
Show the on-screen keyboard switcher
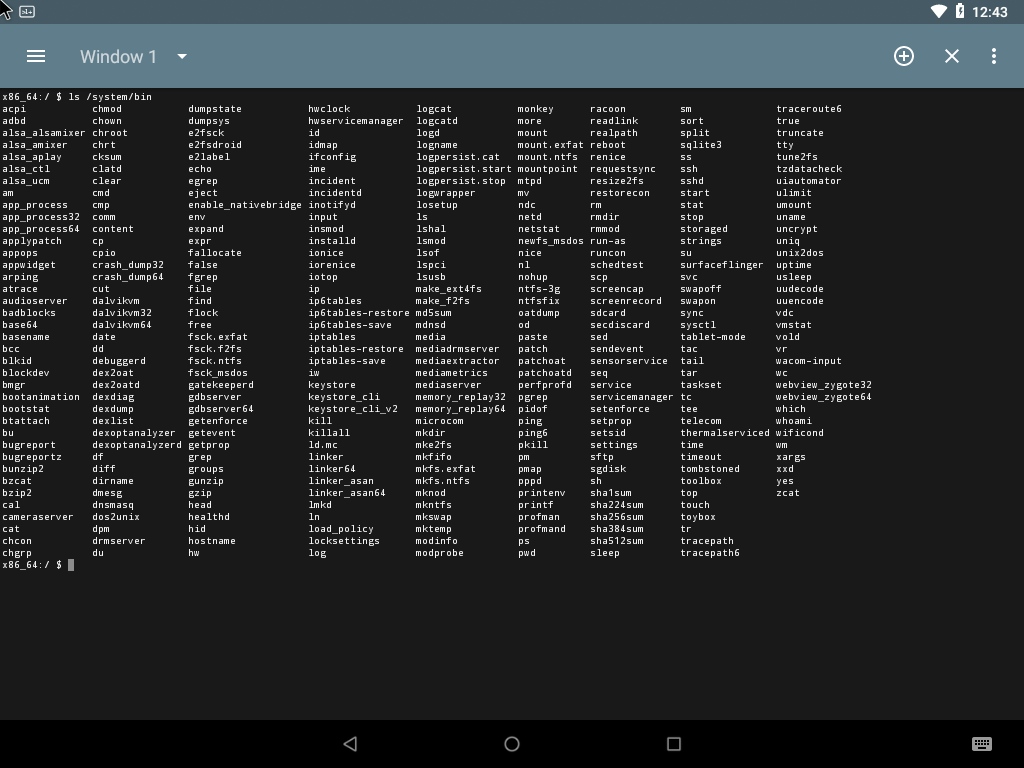click(x=982, y=744)
